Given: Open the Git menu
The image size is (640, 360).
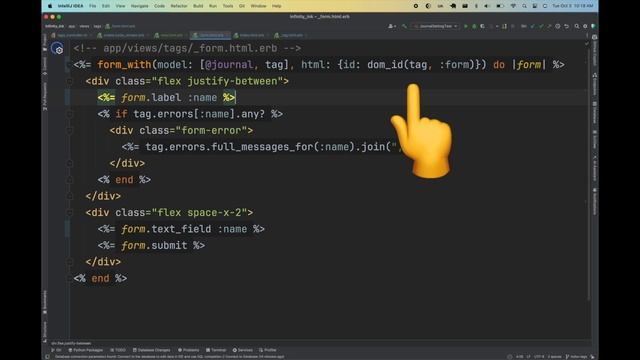Looking at the screenshot, I should [x=242, y=6].
